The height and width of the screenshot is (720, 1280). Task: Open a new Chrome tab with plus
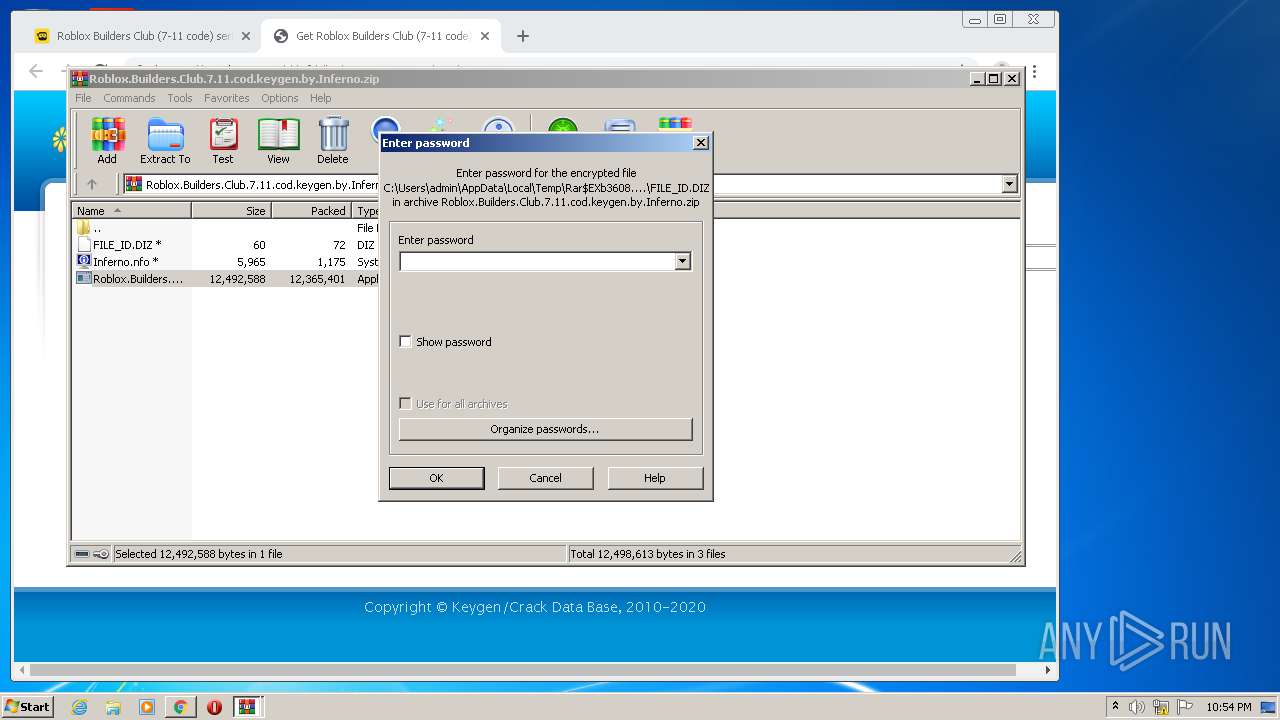tap(523, 36)
